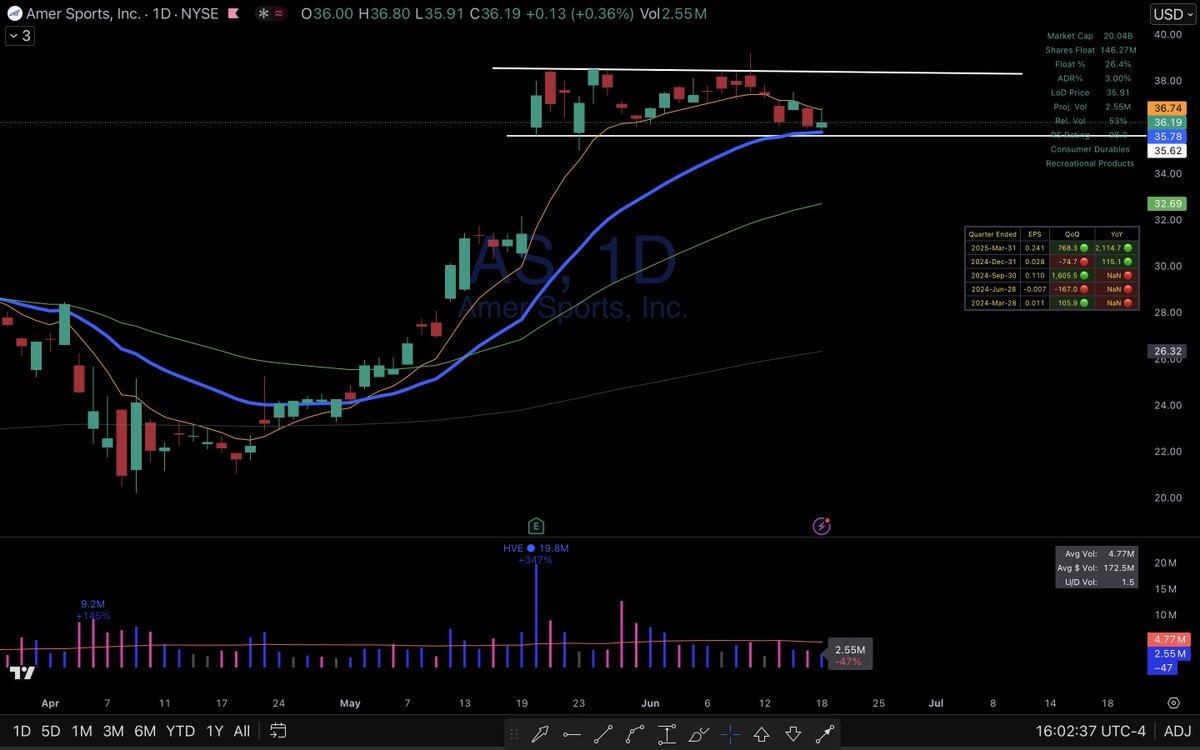Click the Shares Float 146.27M stat

(x=1089, y=49)
